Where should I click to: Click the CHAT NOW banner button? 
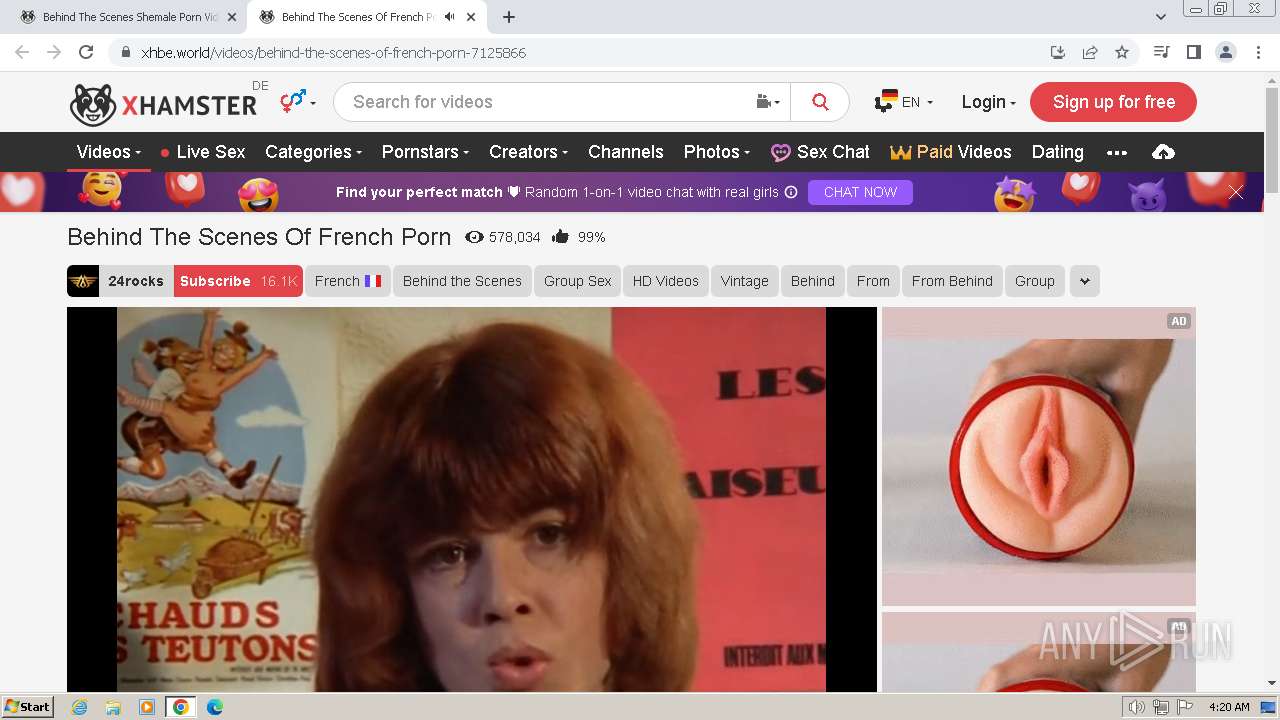(x=860, y=192)
